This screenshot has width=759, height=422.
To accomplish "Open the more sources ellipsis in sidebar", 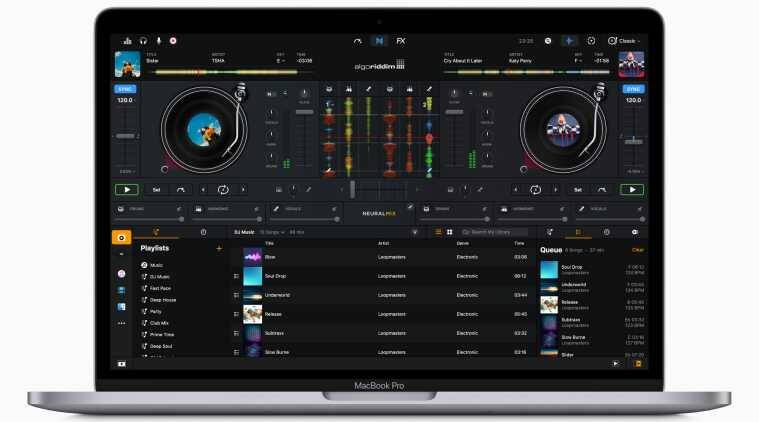I will click(x=121, y=323).
